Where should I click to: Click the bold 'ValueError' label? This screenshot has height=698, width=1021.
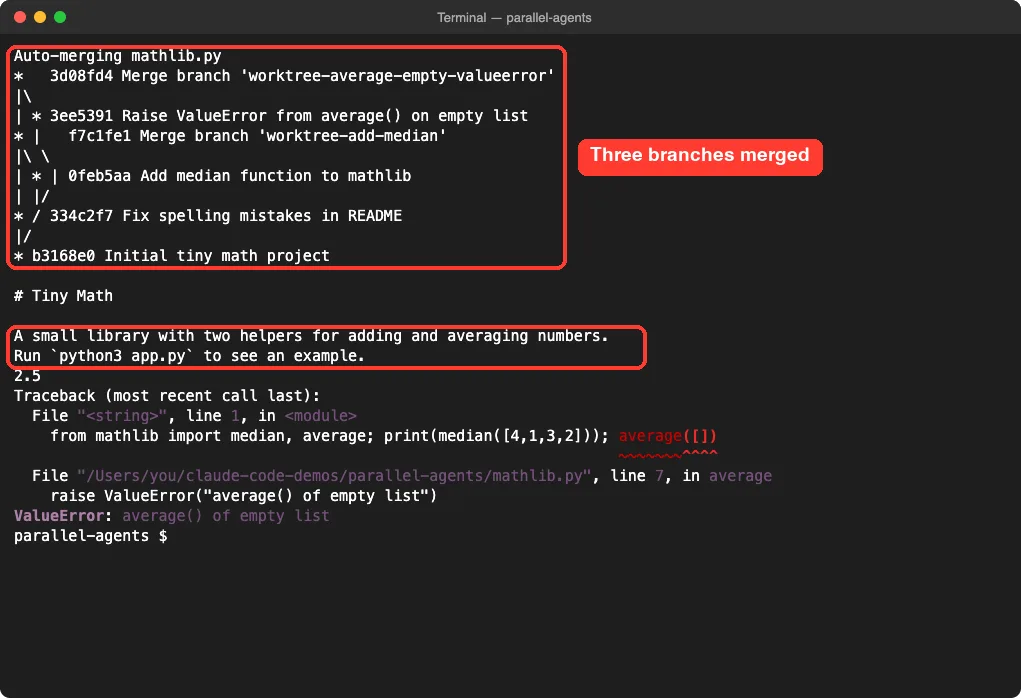tap(59, 516)
